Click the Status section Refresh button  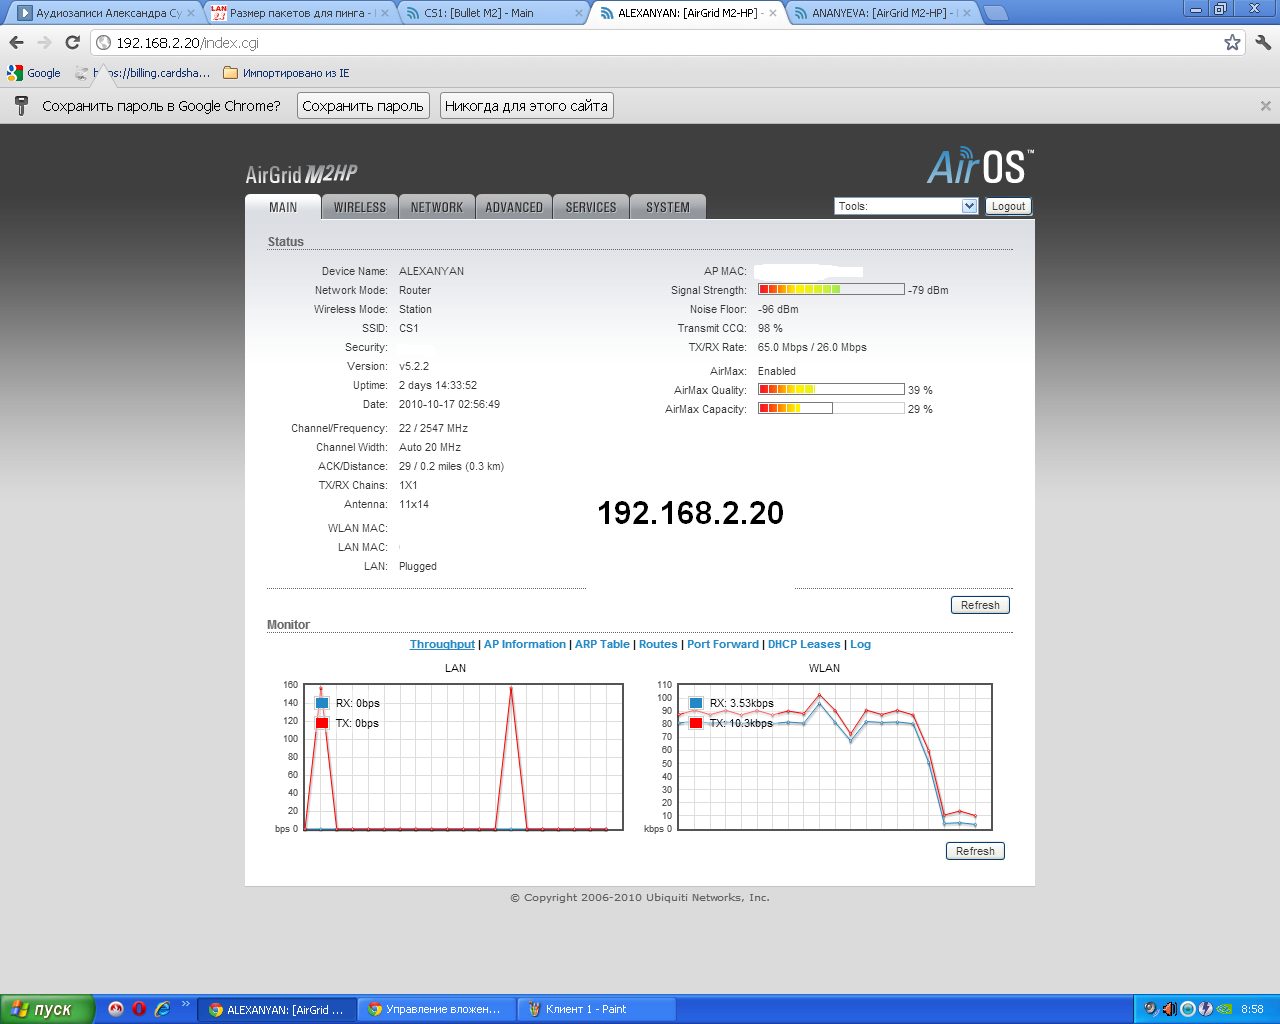tap(980, 605)
